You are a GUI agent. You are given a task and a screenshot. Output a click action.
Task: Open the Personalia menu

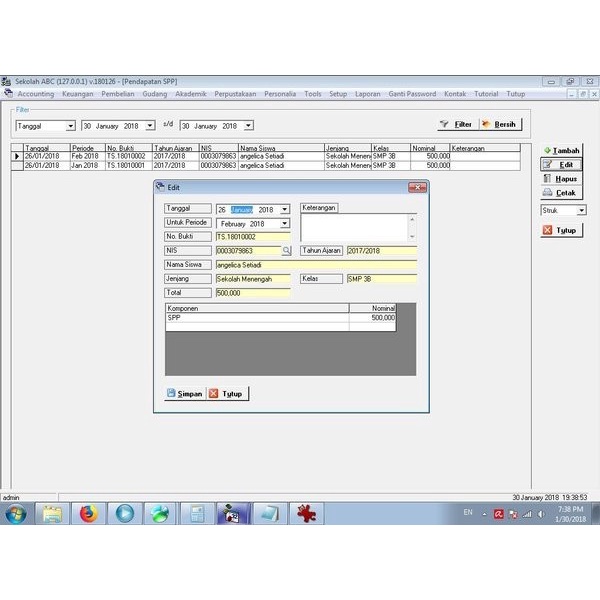point(280,94)
